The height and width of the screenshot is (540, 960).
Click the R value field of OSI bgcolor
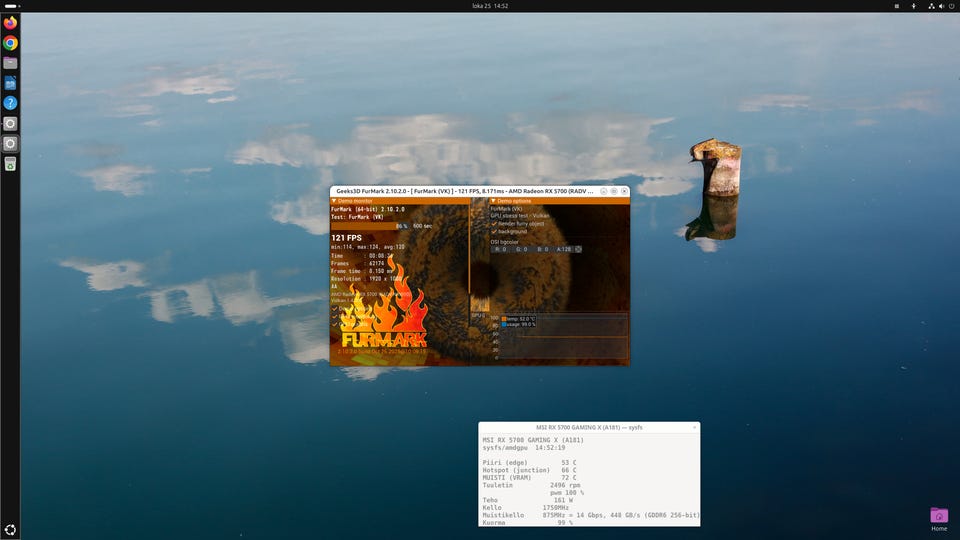pyautogui.click(x=500, y=249)
